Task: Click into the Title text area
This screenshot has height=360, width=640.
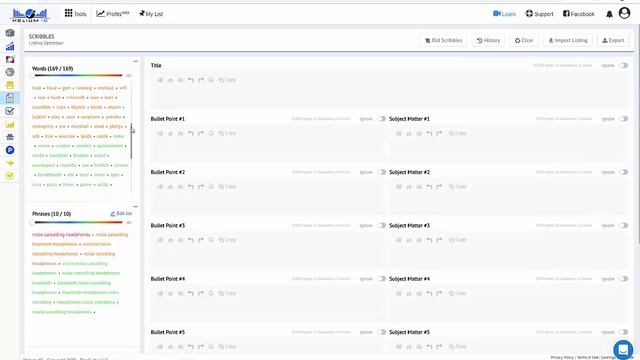Action: (x=389, y=97)
